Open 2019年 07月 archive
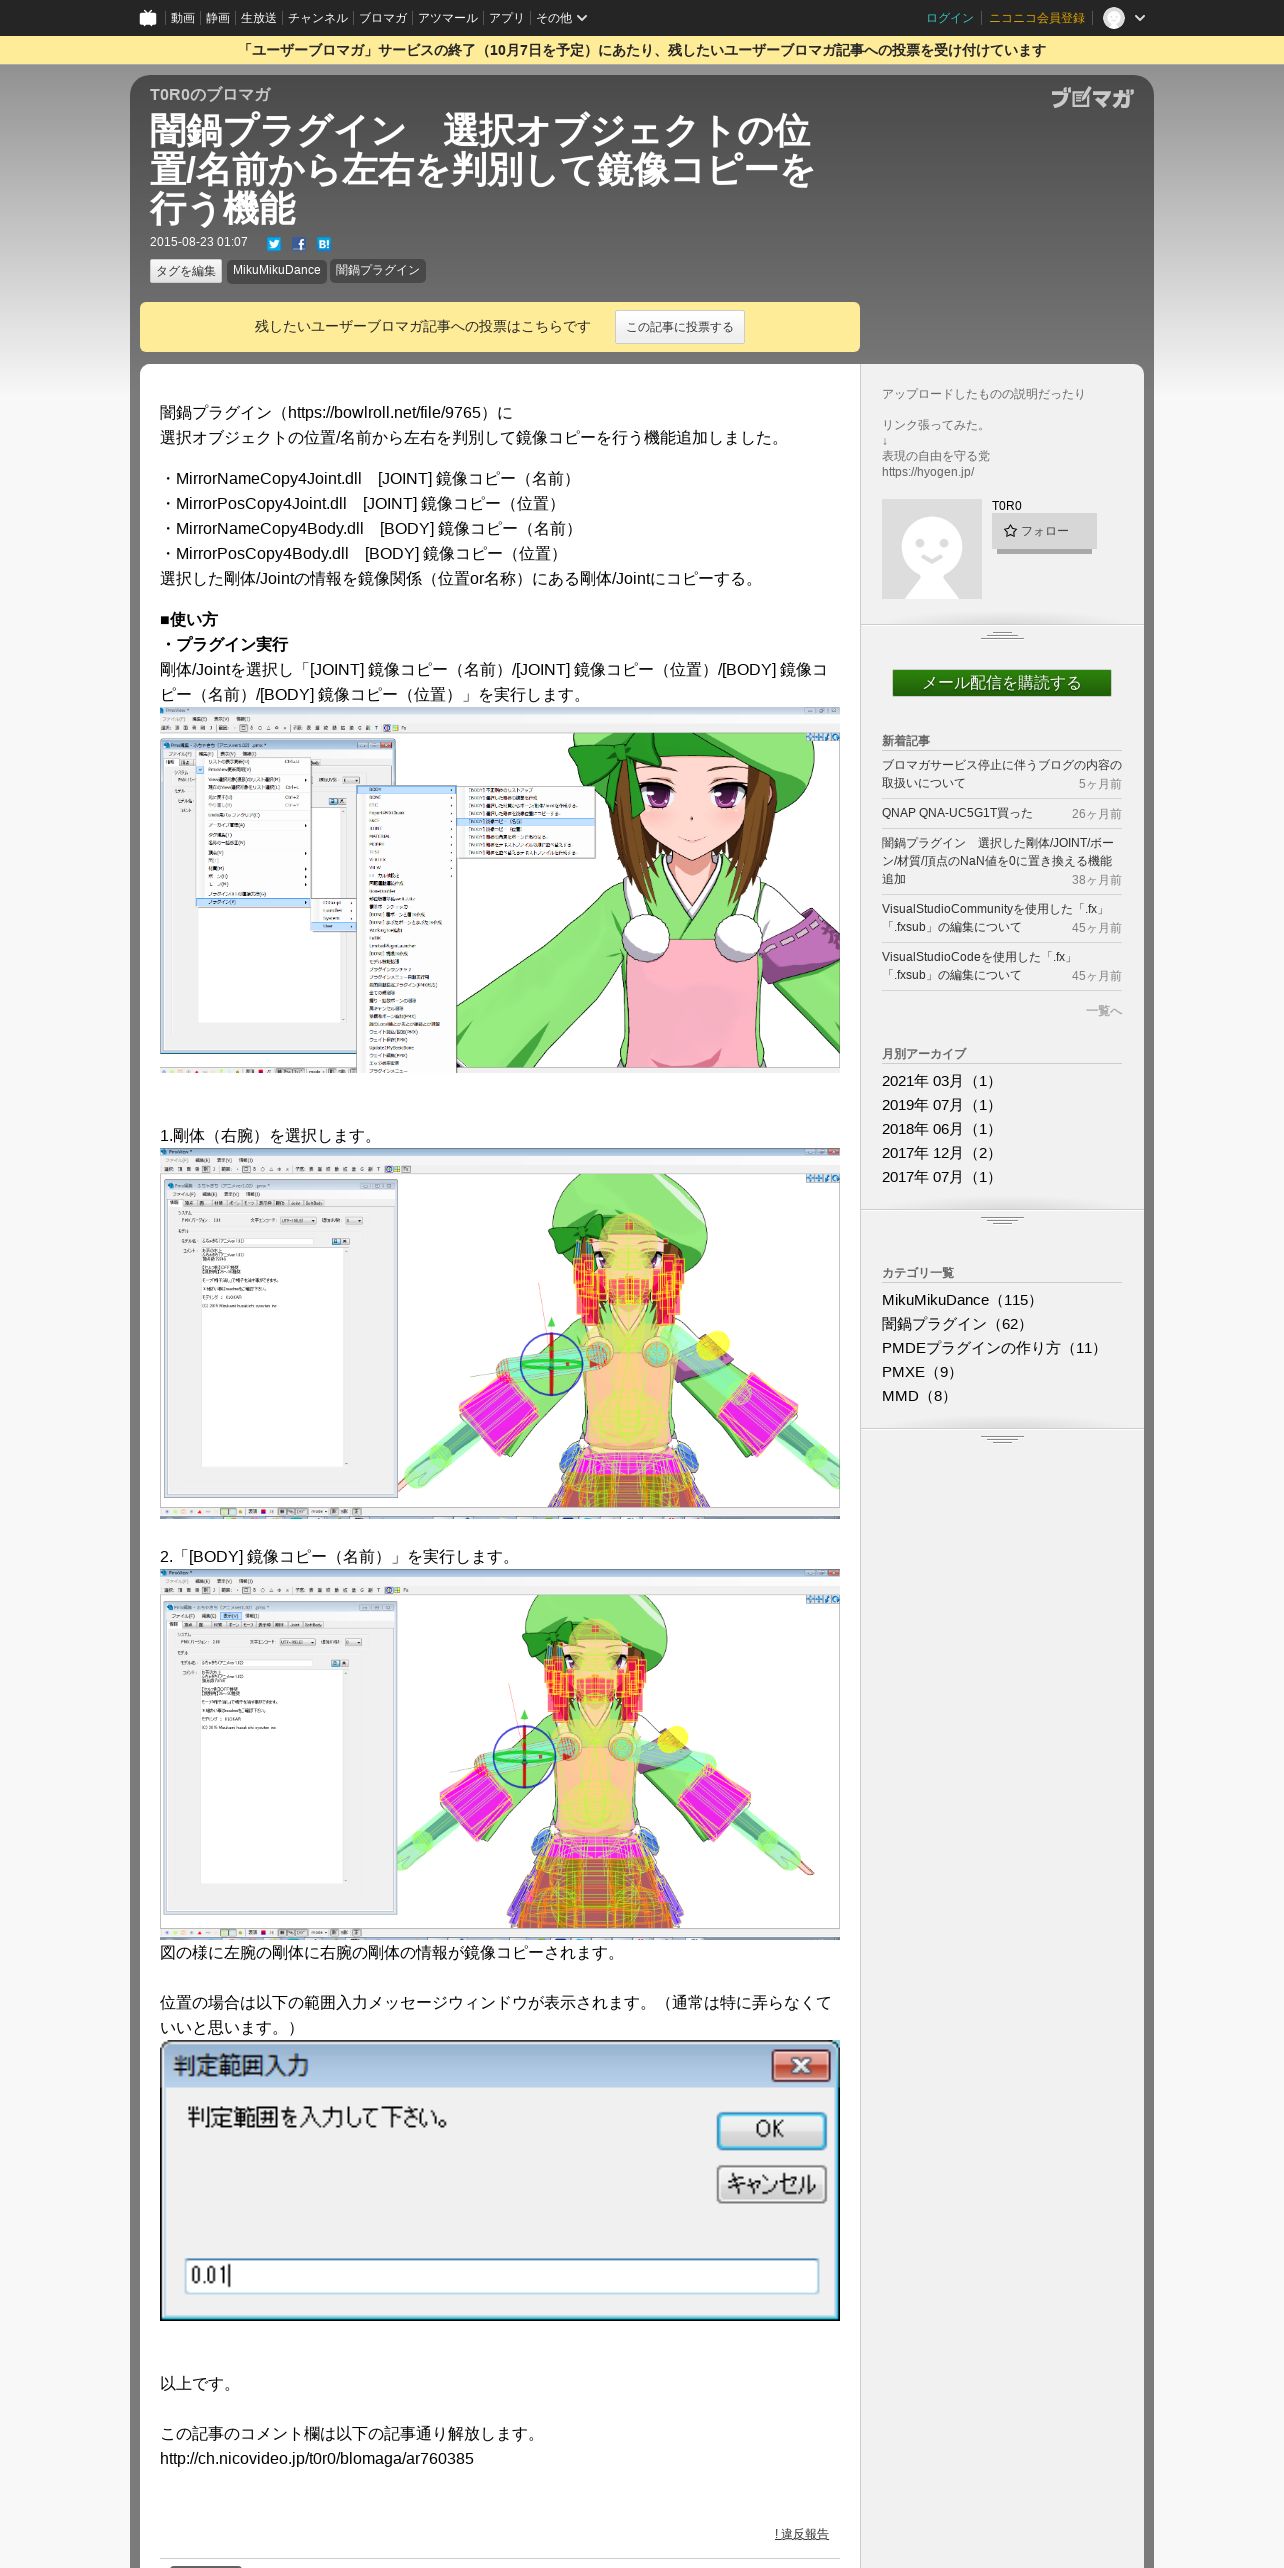Viewport: 1284px width, 2568px height. click(940, 1105)
